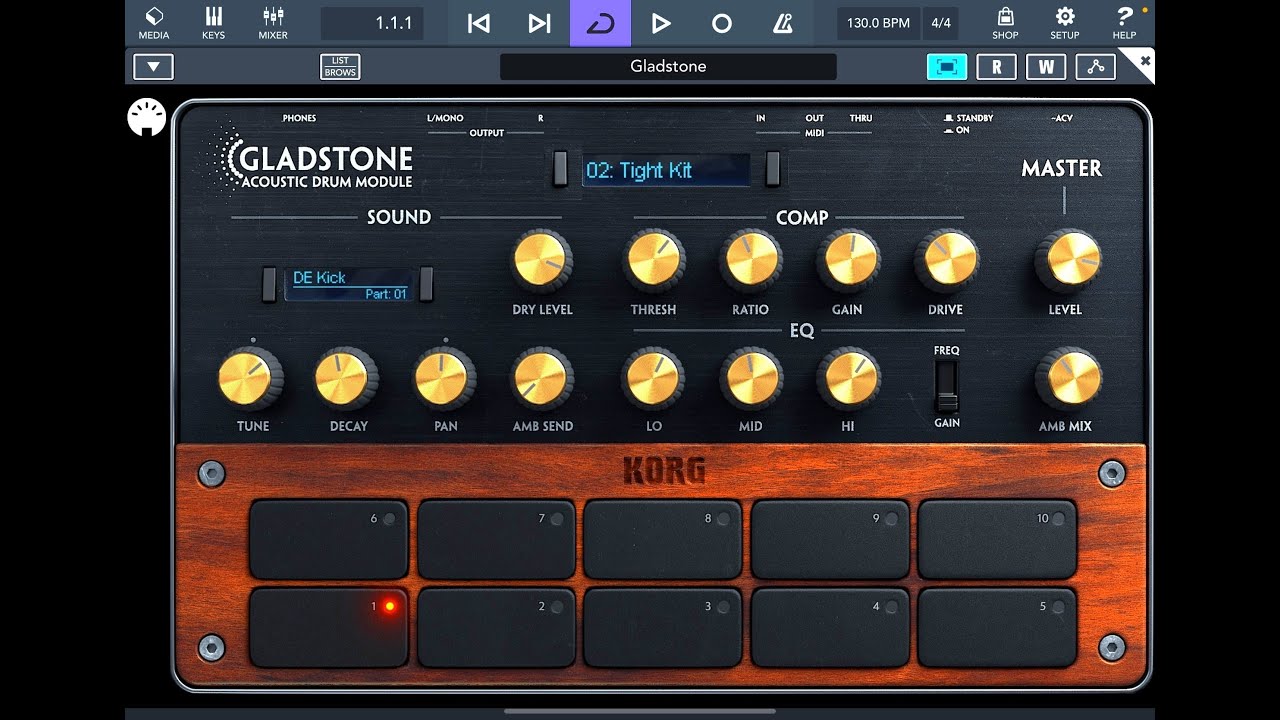Skip to the end

tap(540, 23)
